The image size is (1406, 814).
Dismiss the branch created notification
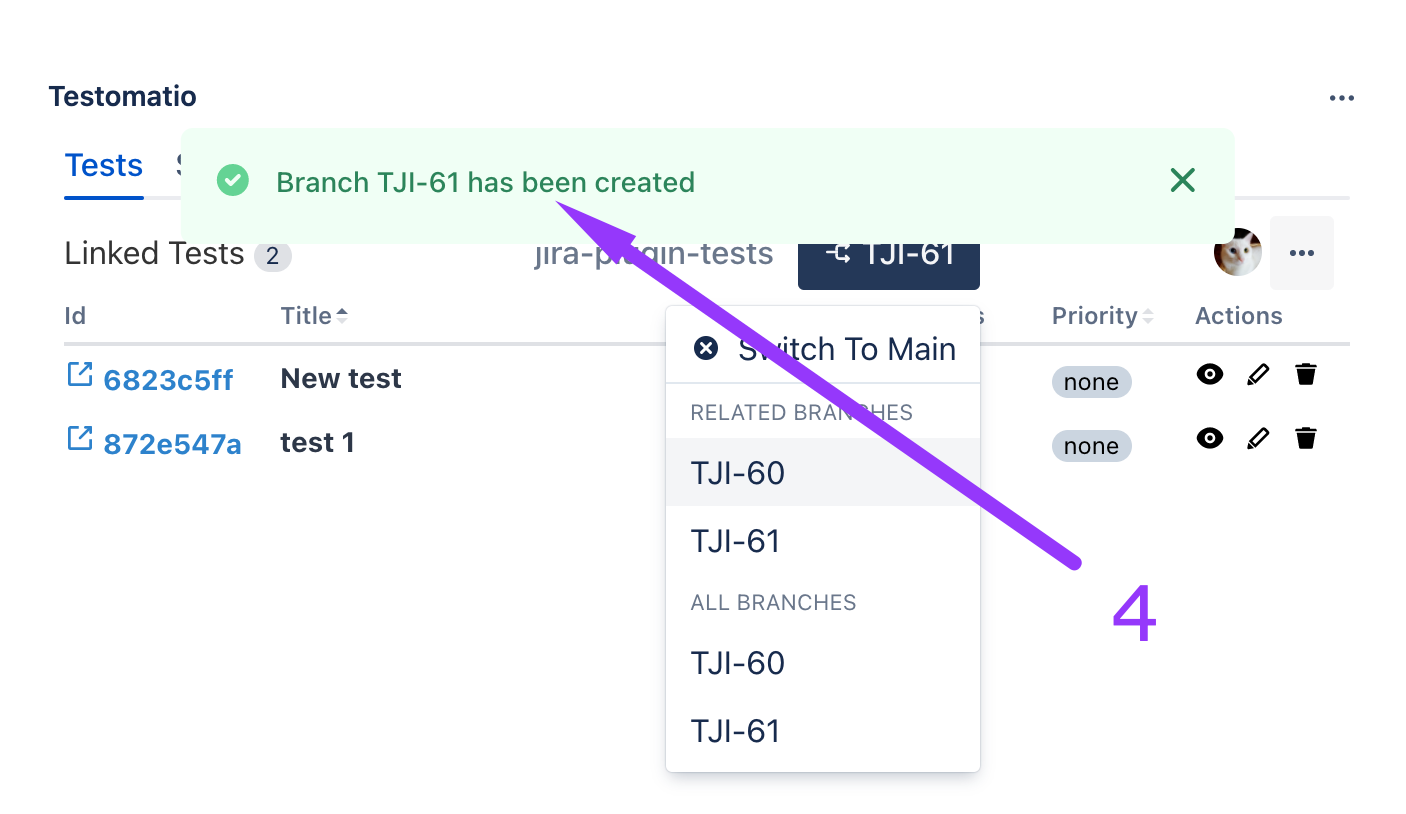tap(1182, 181)
